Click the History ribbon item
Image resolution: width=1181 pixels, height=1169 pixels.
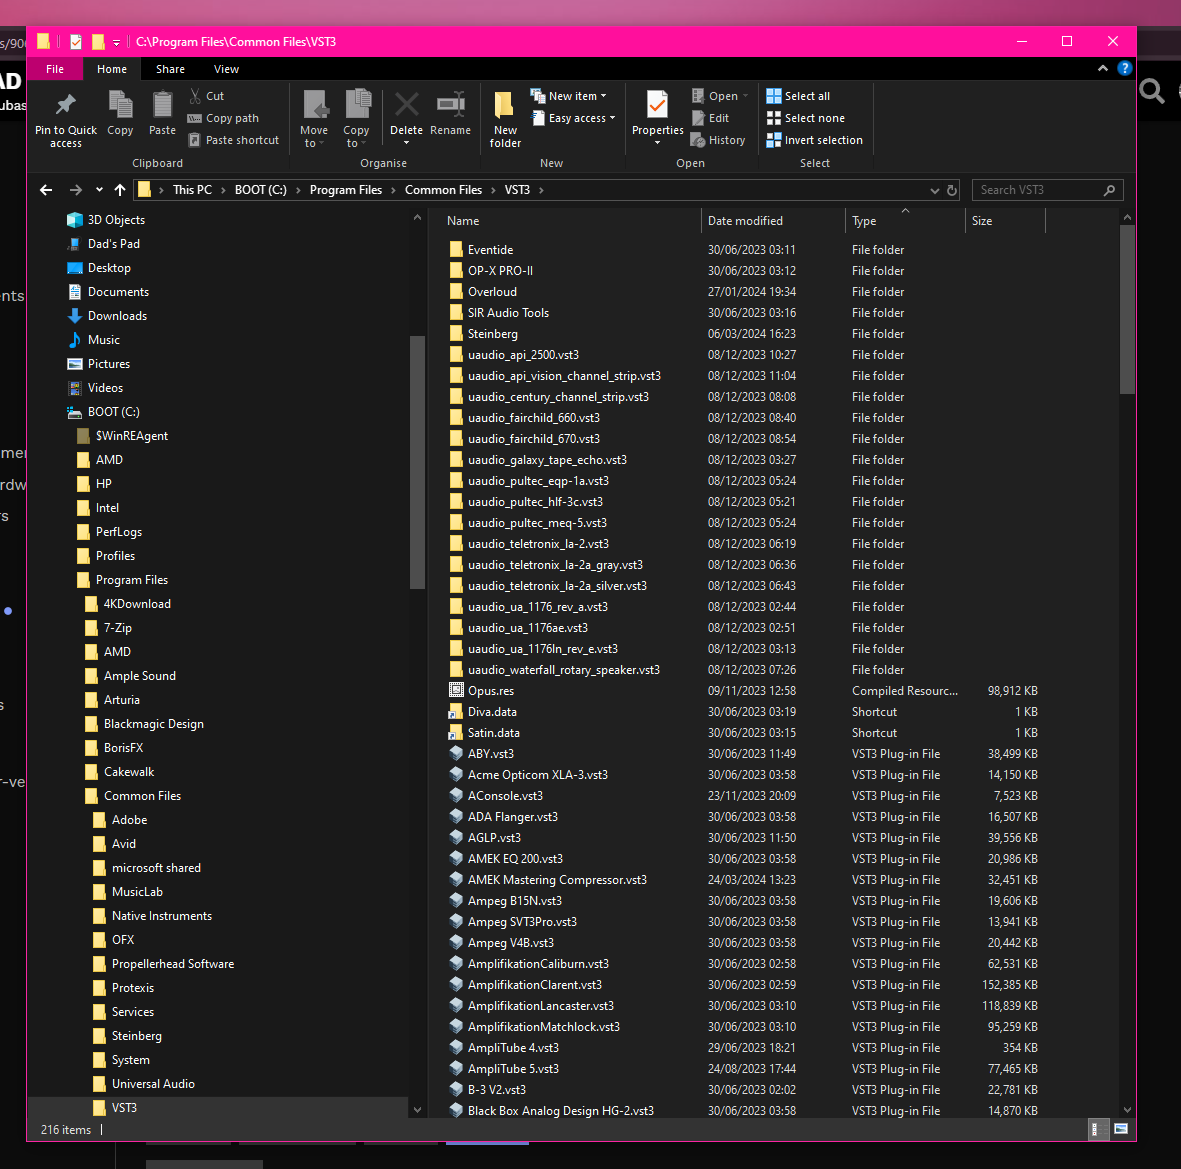718,140
